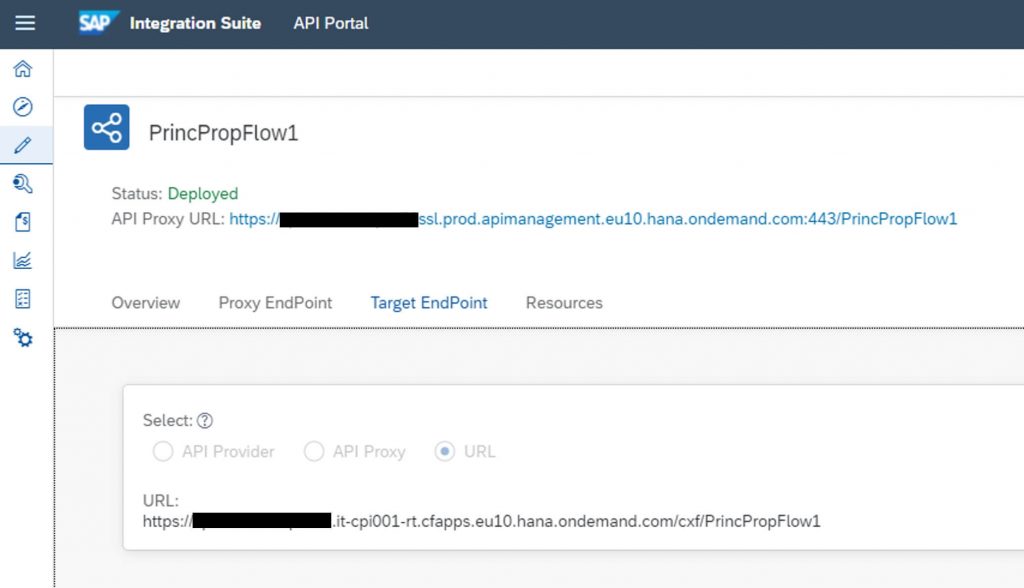The height and width of the screenshot is (588, 1024).
Task: Click the PrincPropFlow1 API proxy icon
Action: pos(106,127)
